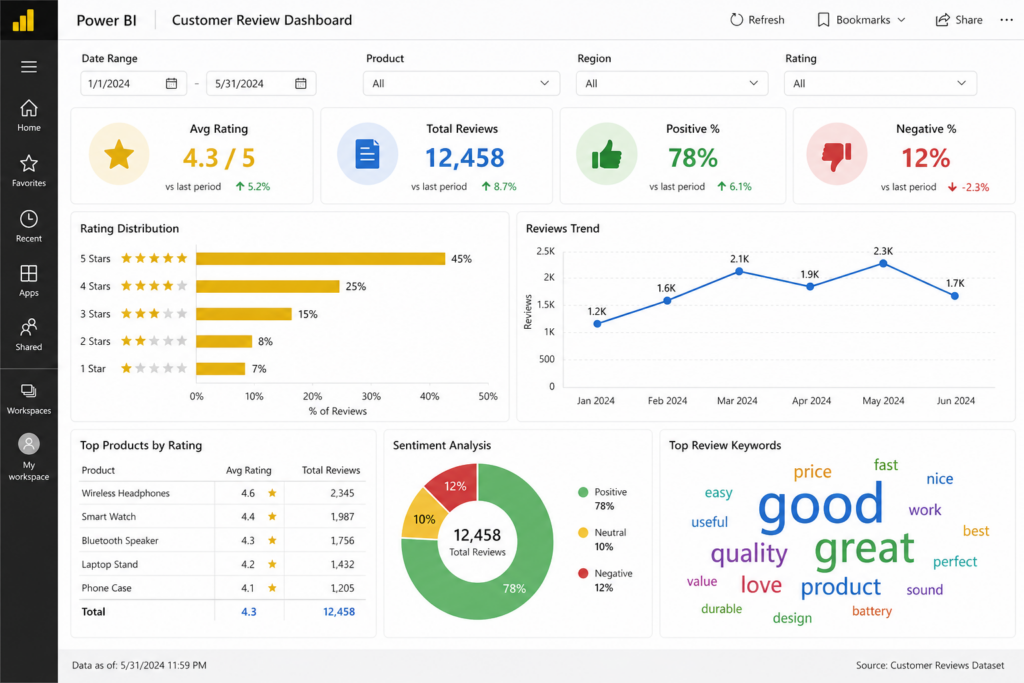Viewport: 1024px width, 683px height.
Task: Open My workspace avatar
Action: coord(29,444)
